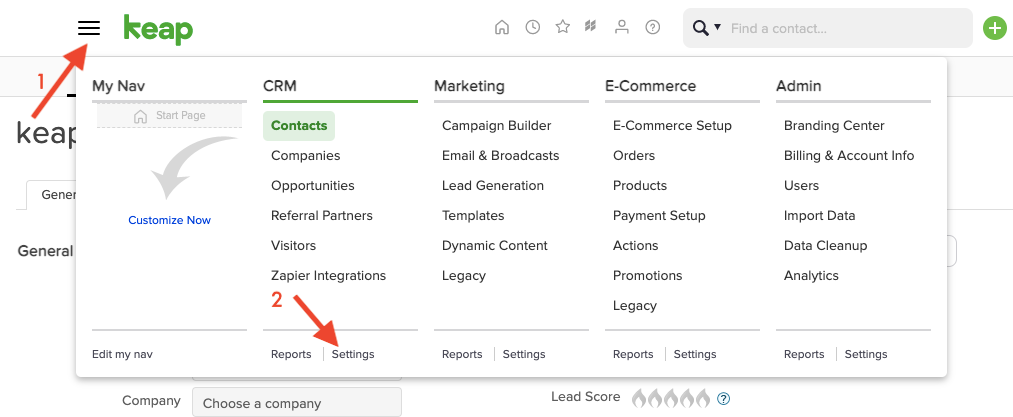Screen dimensions: 1013x417
Task: Open Zapier Integrations
Action: click(328, 275)
